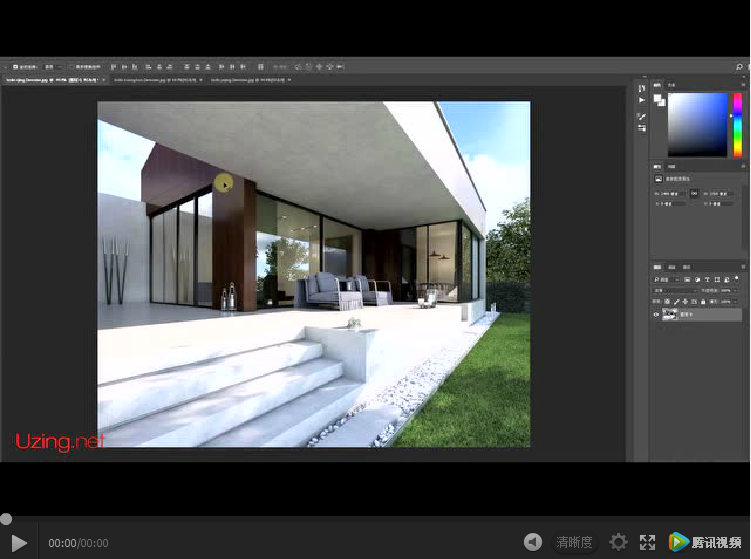Open the Brush settings panel icon
The height and width of the screenshot is (559, 751).
(x=641, y=117)
